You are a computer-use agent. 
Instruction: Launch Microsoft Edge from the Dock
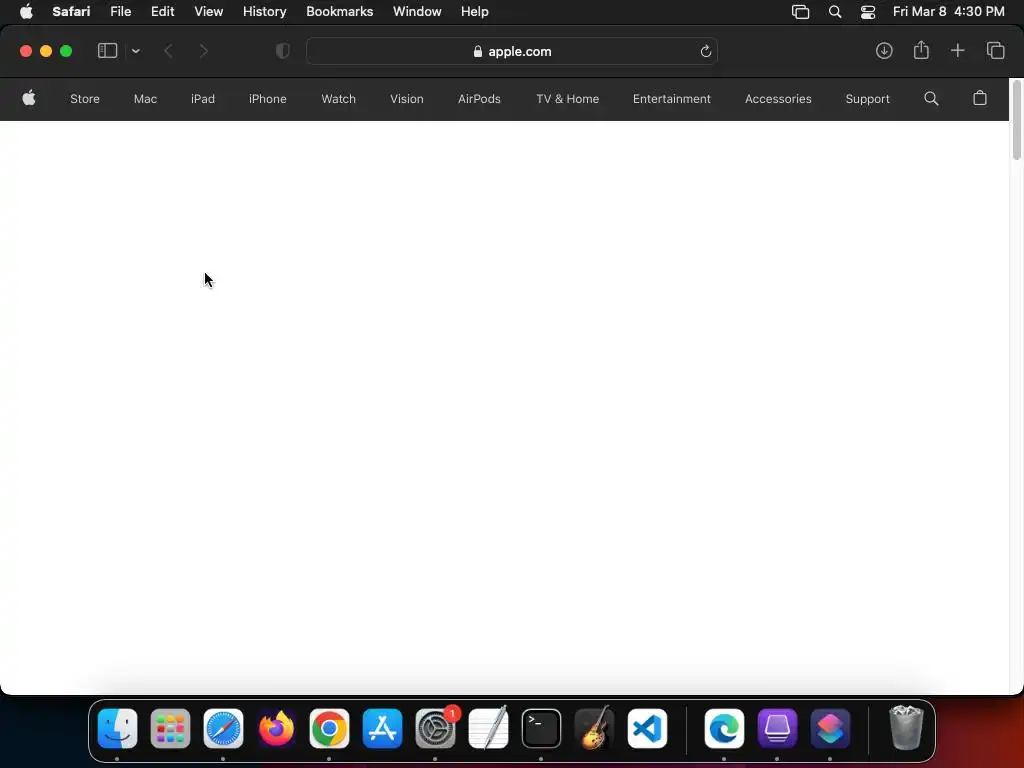click(724, 728)
